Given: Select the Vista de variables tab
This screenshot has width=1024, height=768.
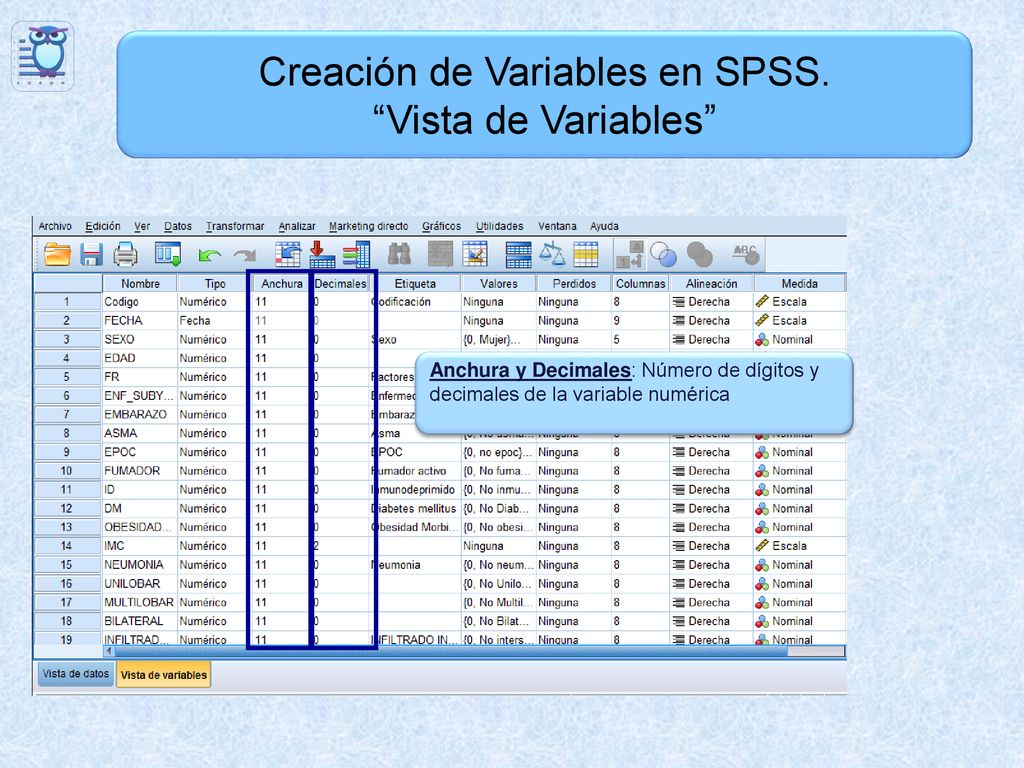Looking at the screenshot, I should click(x=164, y=675).
